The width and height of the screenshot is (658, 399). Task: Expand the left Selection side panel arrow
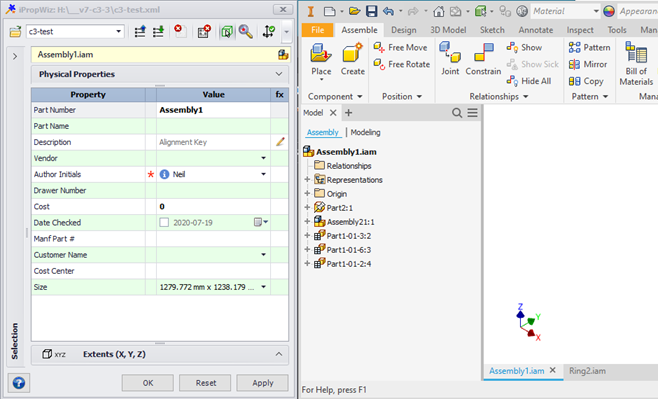pyautogui.click(x=15, y=56)
